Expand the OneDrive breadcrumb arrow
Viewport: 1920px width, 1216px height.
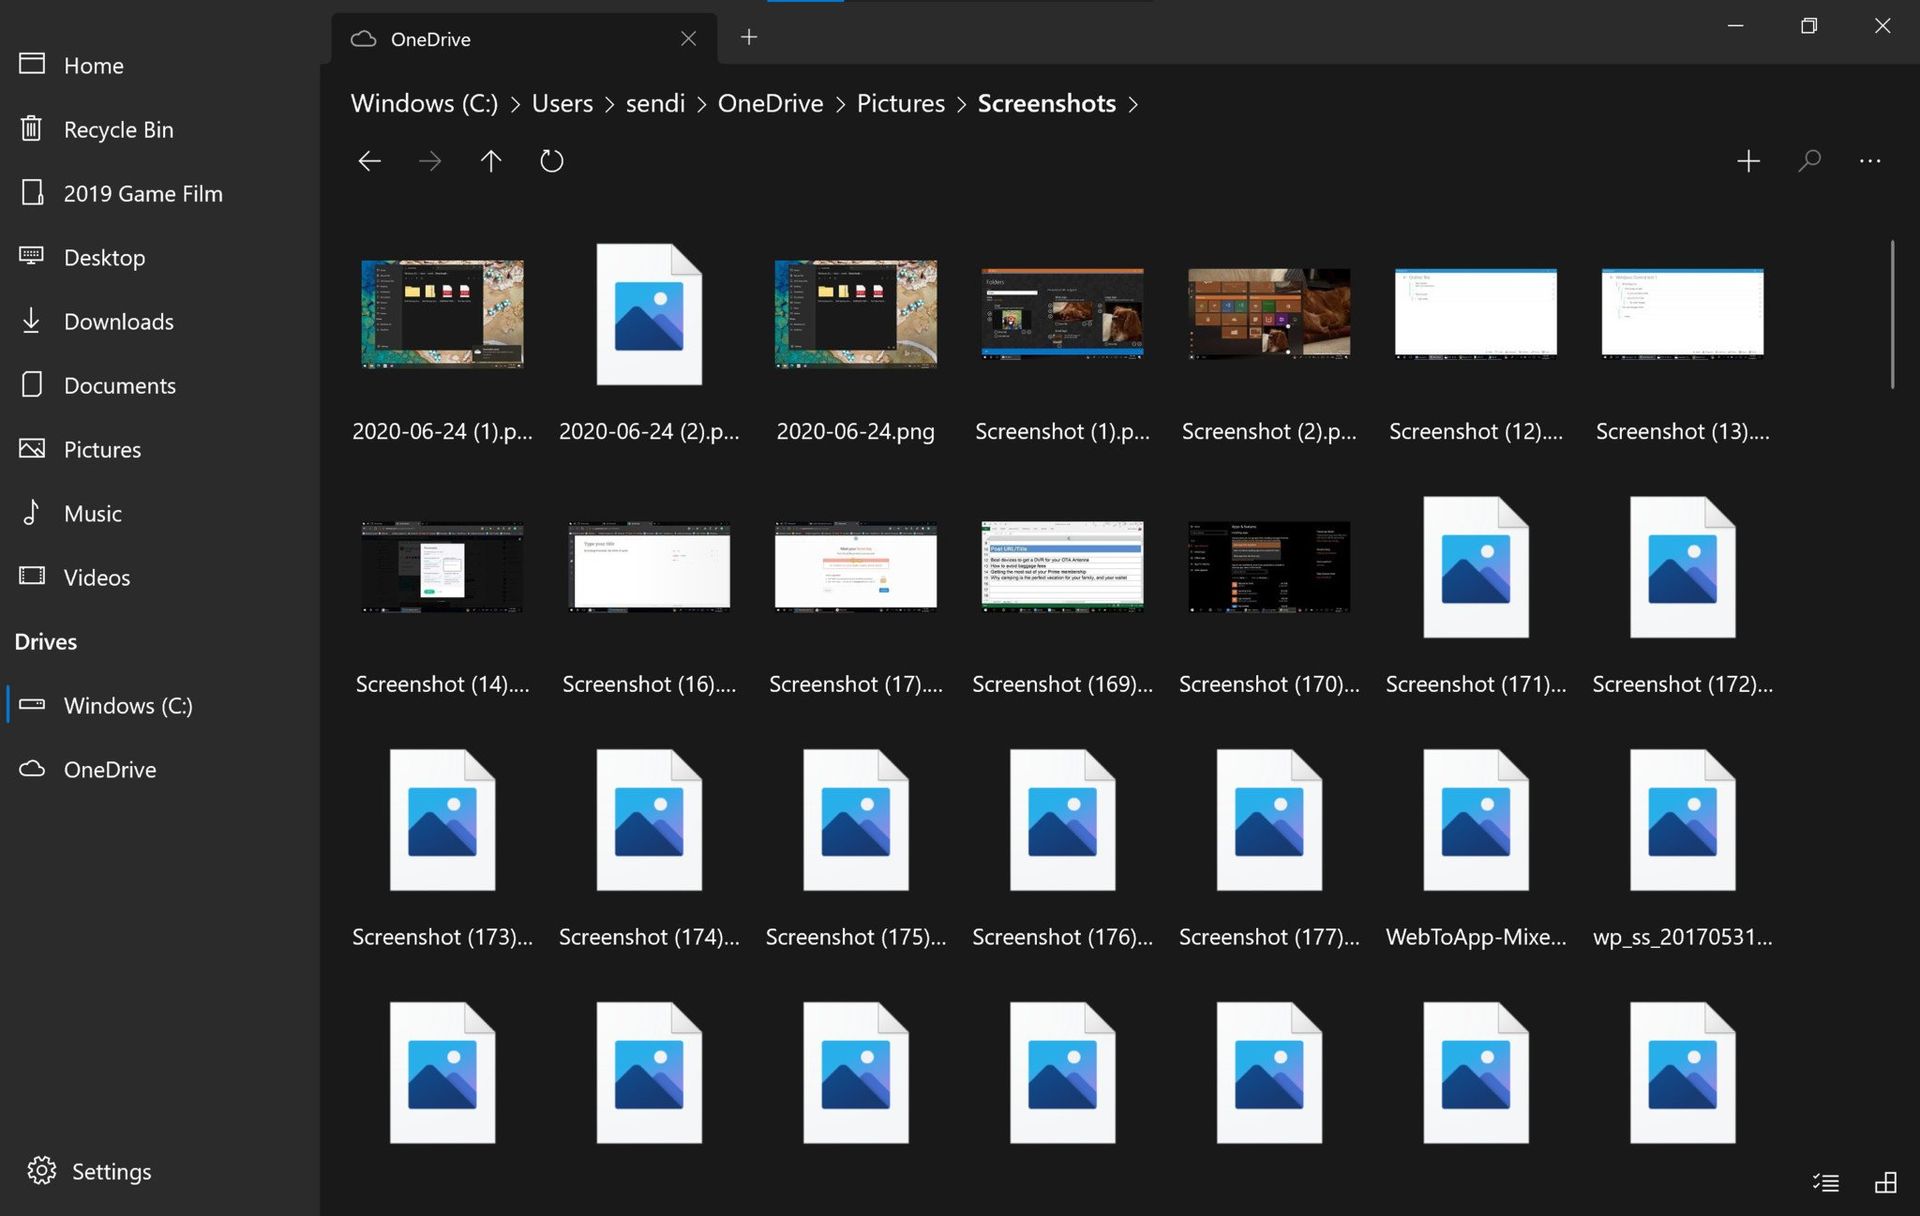tap(840, 102)
